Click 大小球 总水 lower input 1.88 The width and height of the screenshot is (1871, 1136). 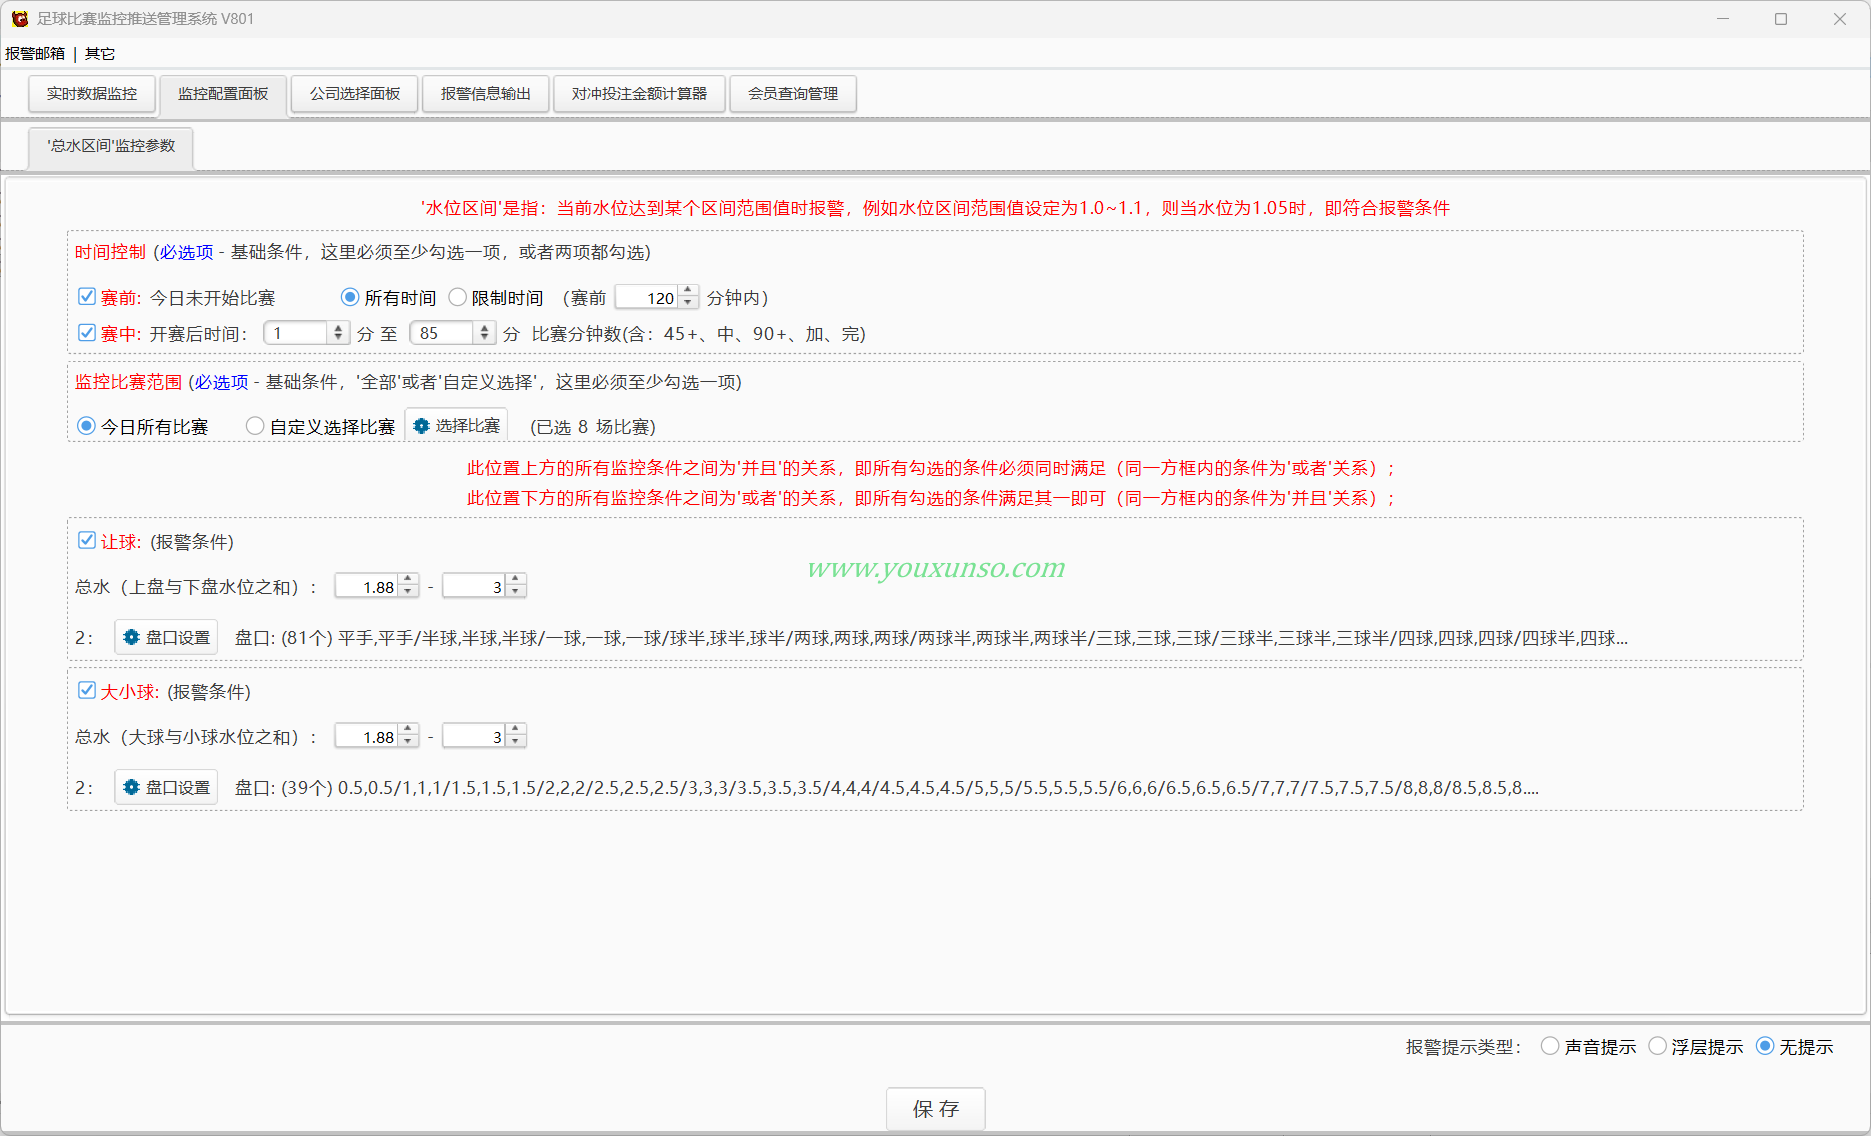tap(367, 736)
